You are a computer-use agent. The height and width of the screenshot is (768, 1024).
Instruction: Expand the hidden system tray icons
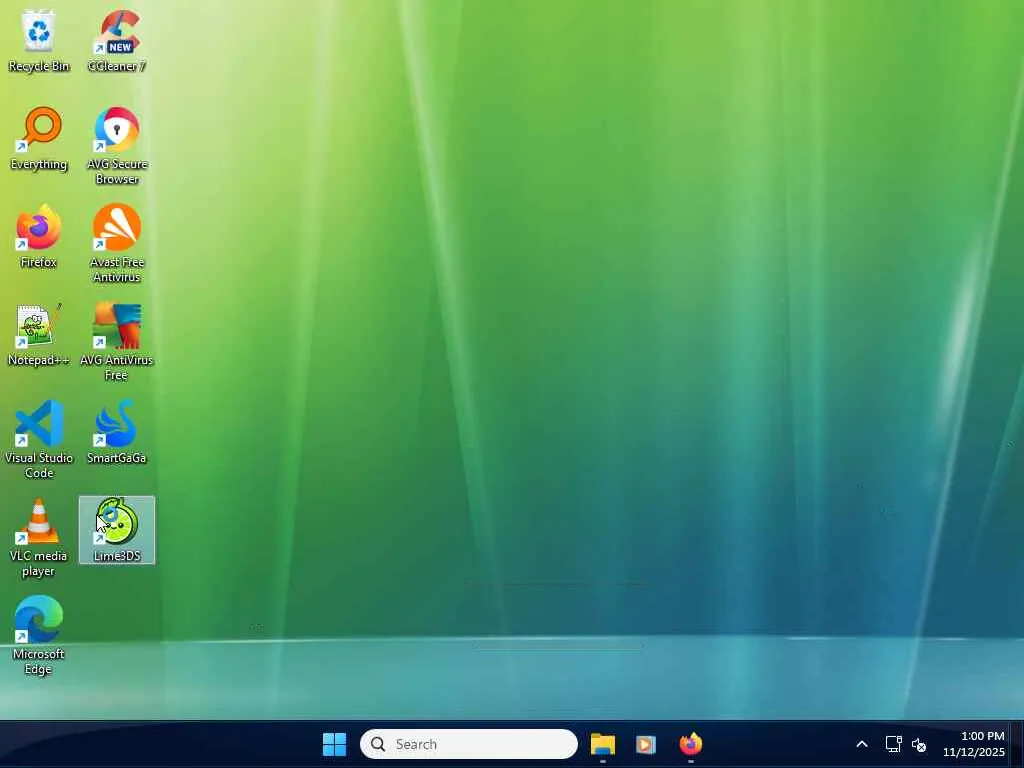pyautogui.click(x=862, y=744)
